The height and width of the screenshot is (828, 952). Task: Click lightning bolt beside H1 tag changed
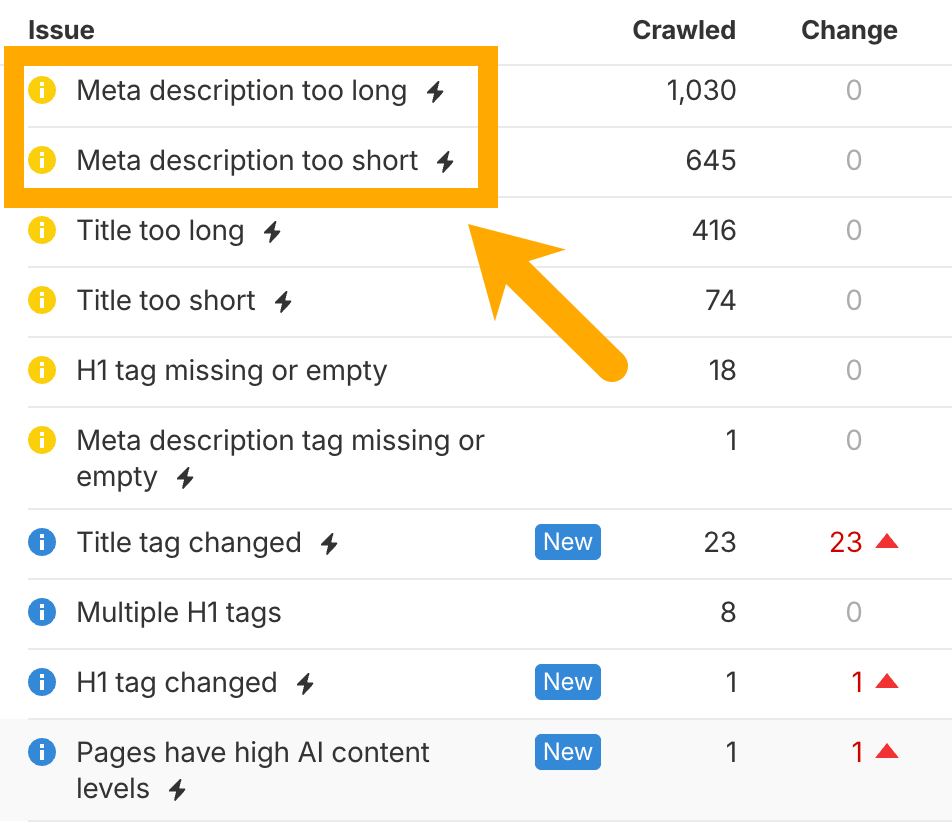point(306,684)
